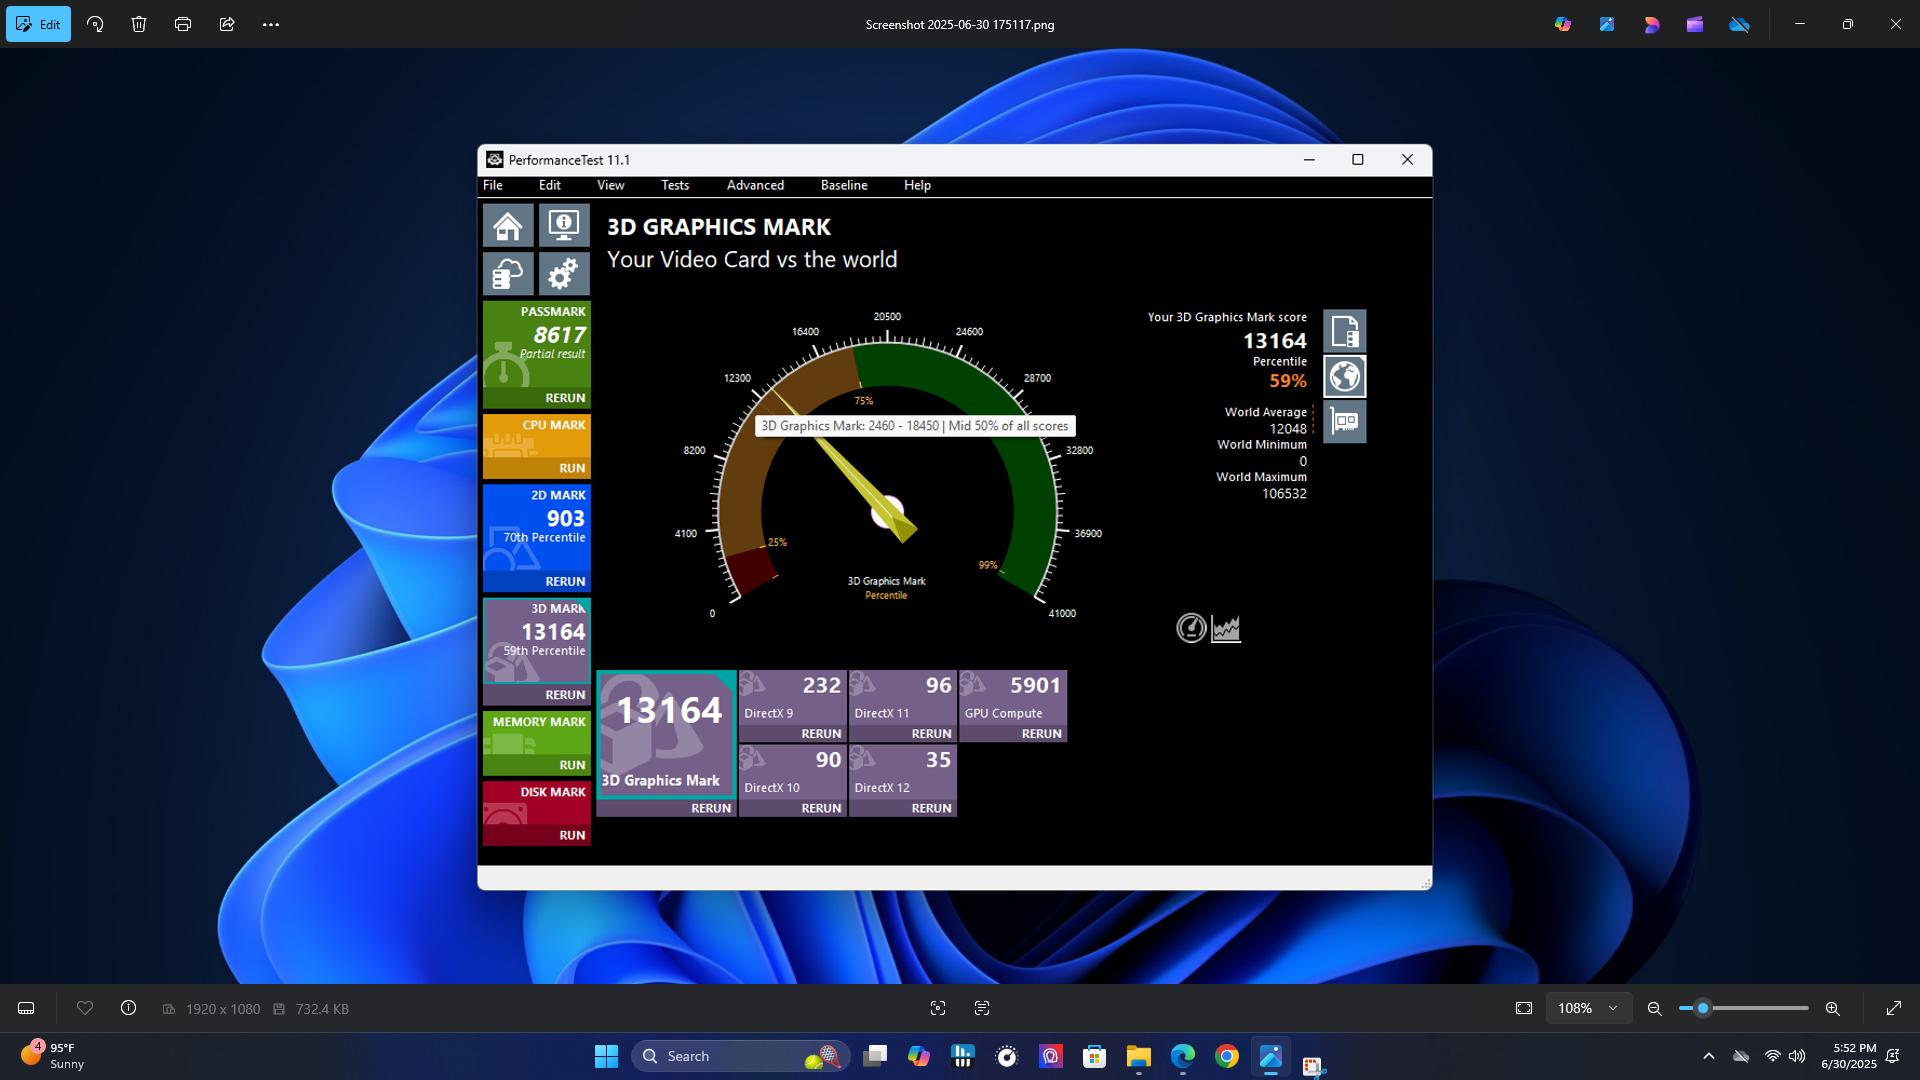Image resolution: width=1920 pixels, height=1080 pixels.
Task: Rerun the DirectX 9 test
Action: pos(821,734)
